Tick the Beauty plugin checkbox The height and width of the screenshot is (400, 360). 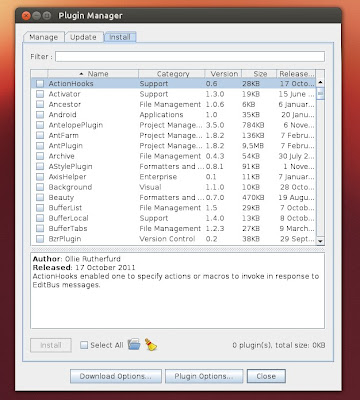pyautogui.click(x=40, y=197)
